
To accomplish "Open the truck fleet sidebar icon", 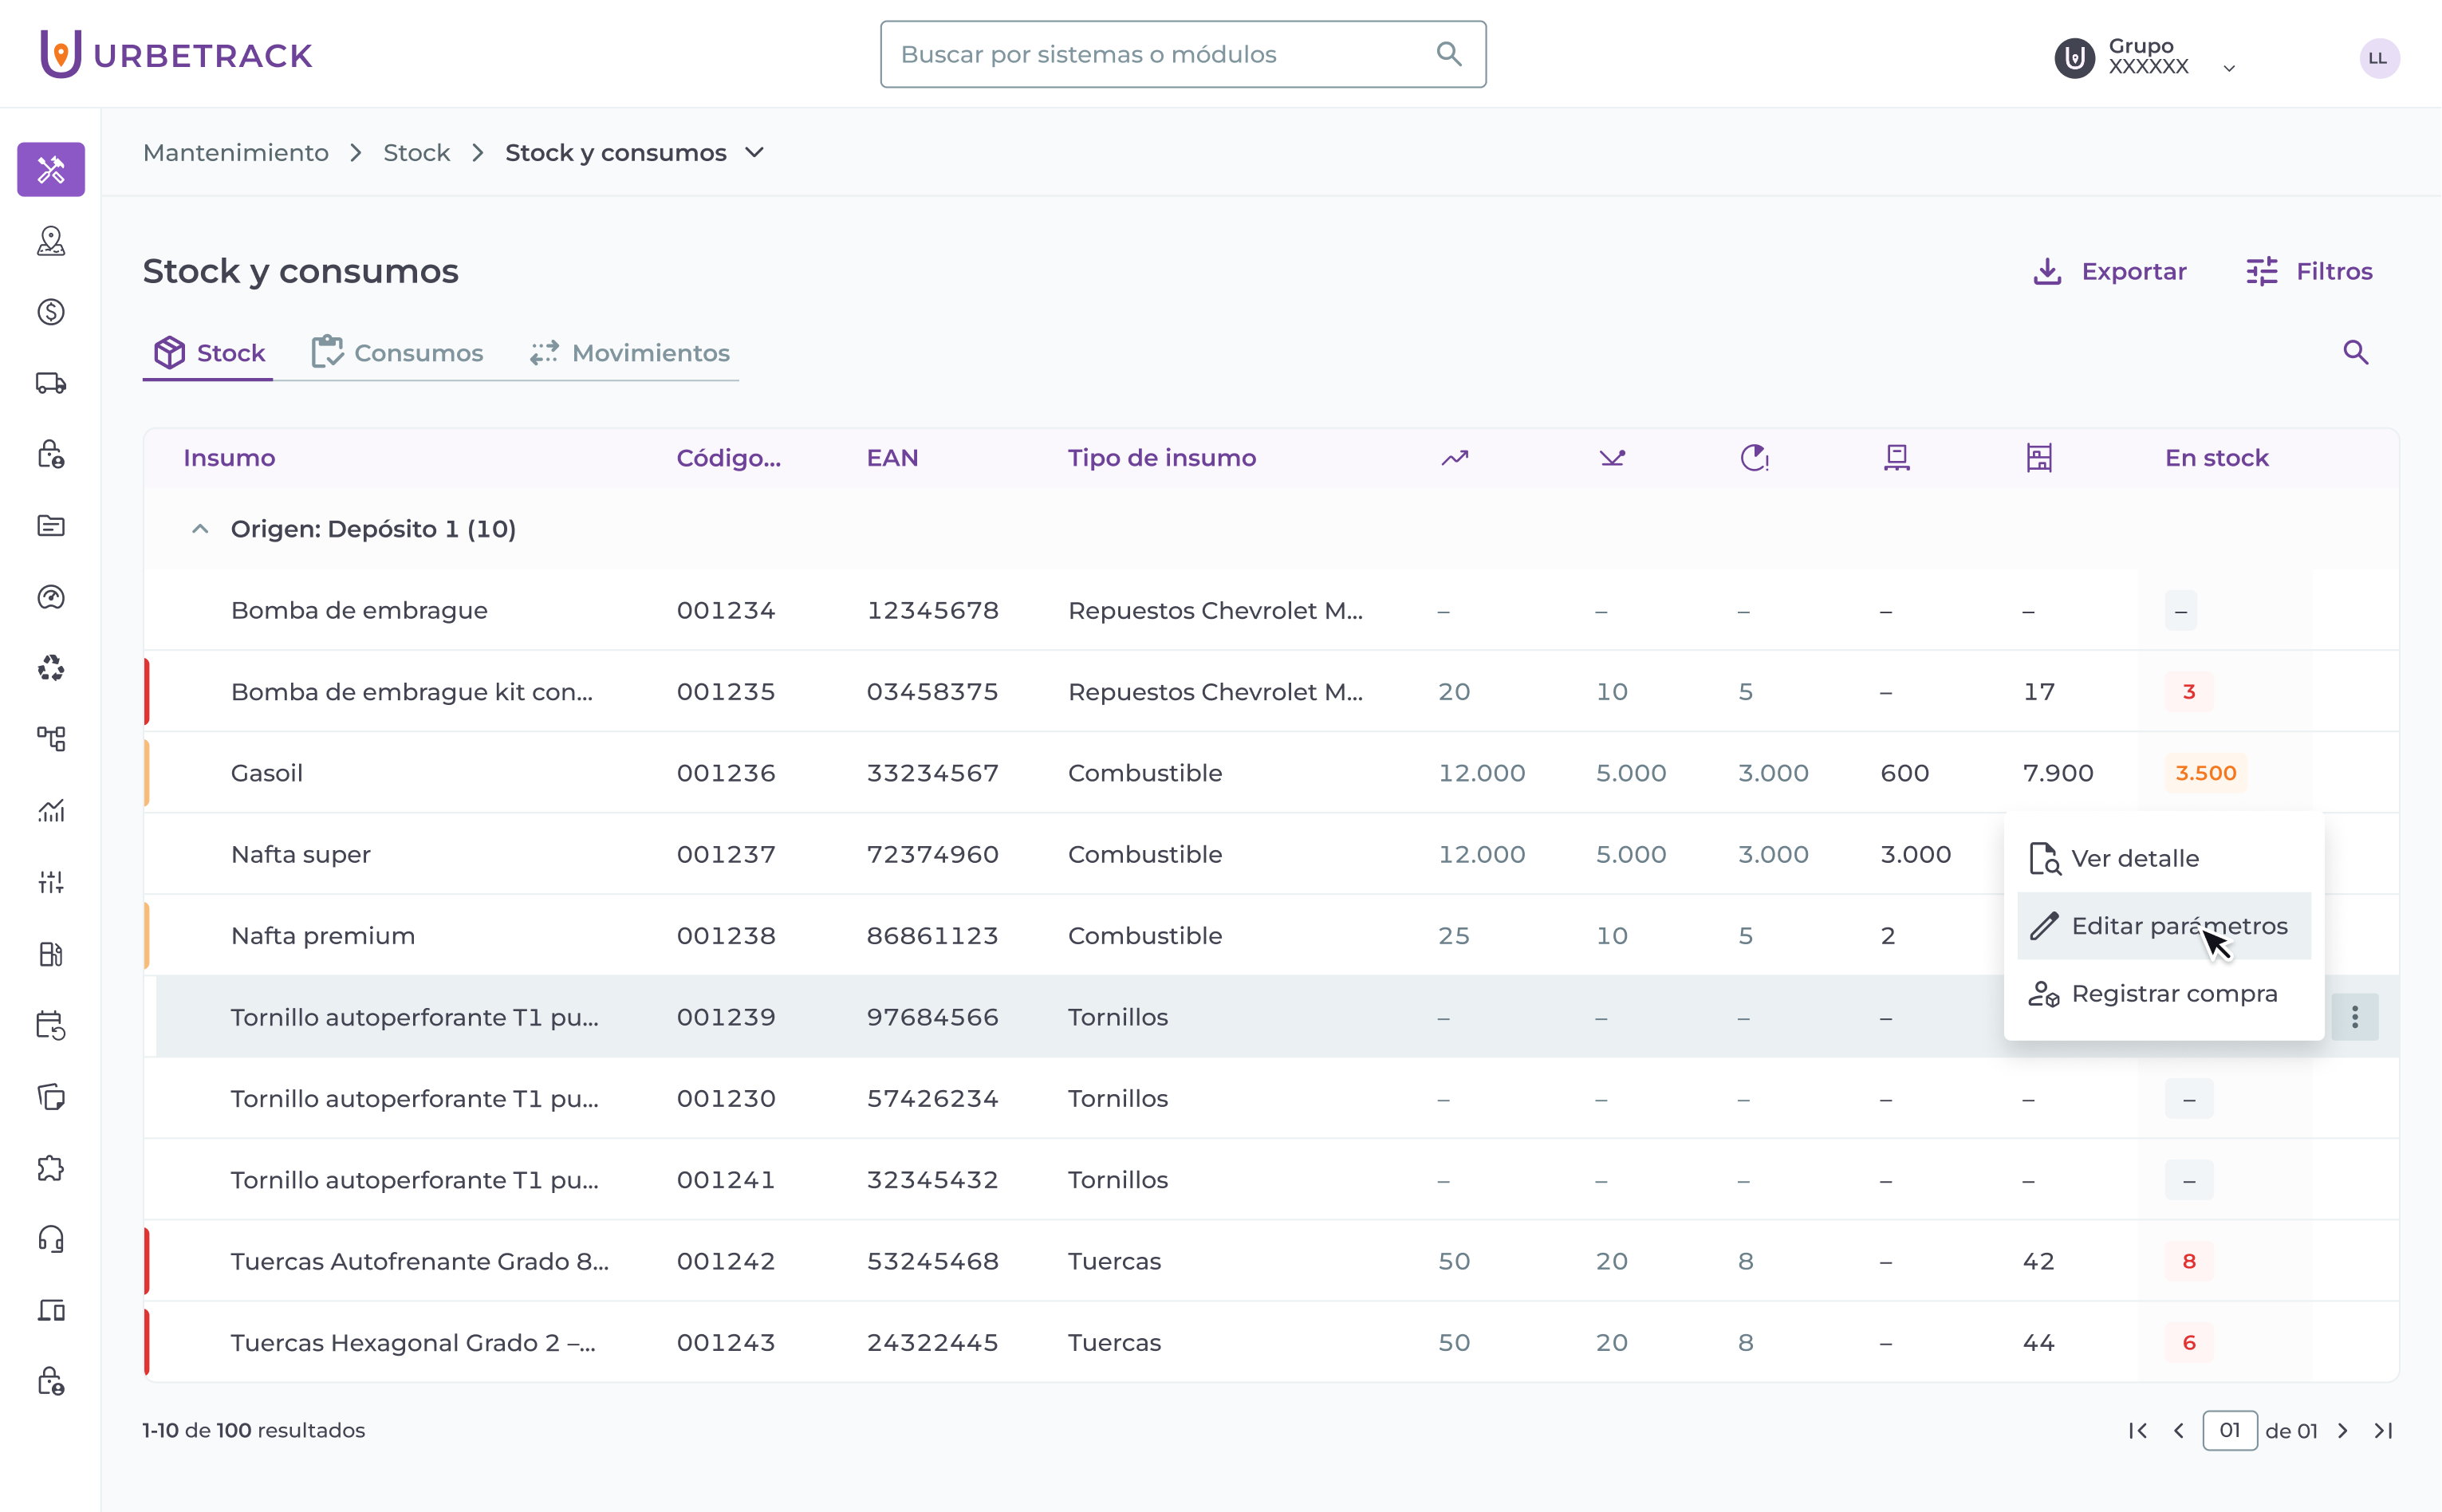I will tap(51, 383).
